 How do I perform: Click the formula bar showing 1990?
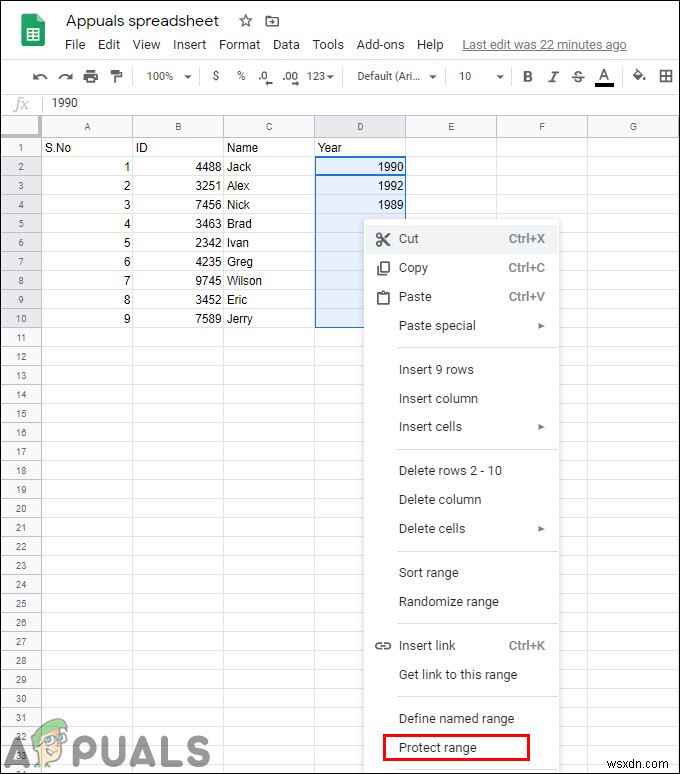tap(360, 104)
